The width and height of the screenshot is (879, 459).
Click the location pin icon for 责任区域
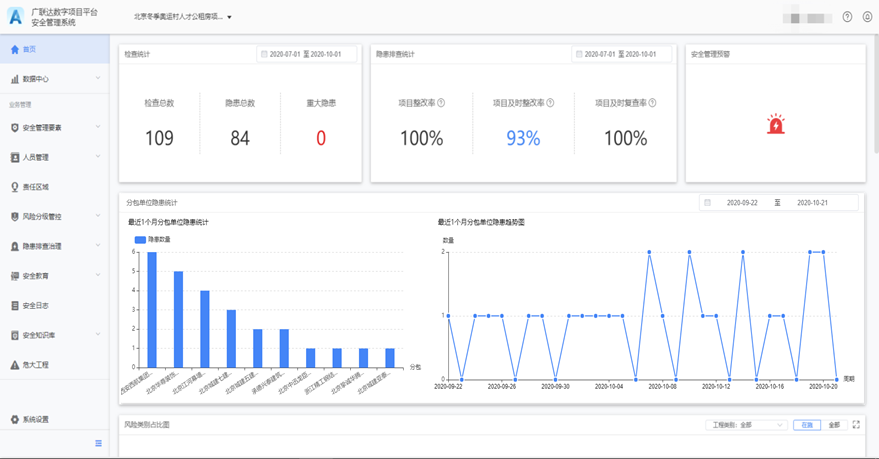click(15, 187)
